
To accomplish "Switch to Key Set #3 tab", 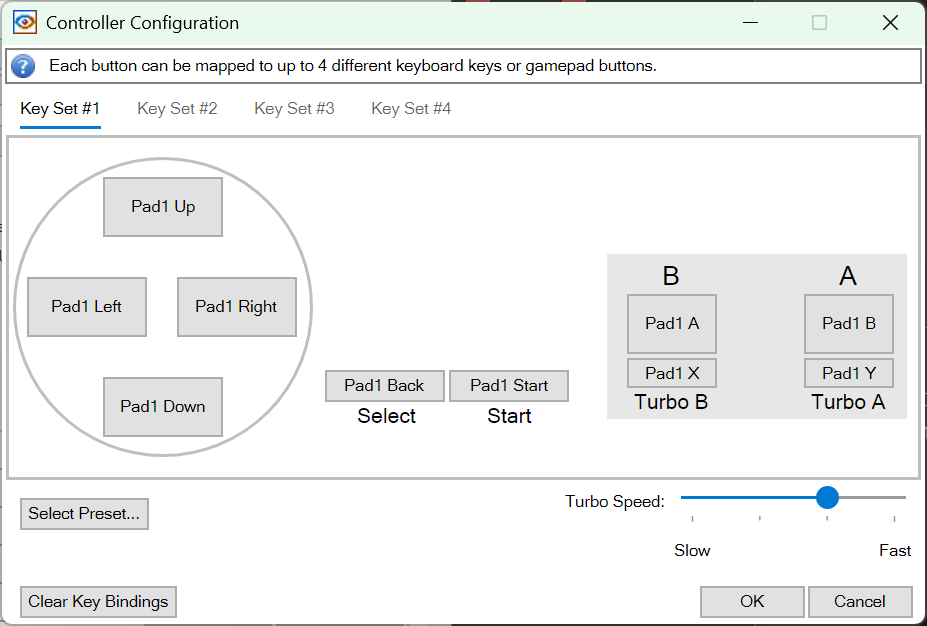I will point(293,108).
